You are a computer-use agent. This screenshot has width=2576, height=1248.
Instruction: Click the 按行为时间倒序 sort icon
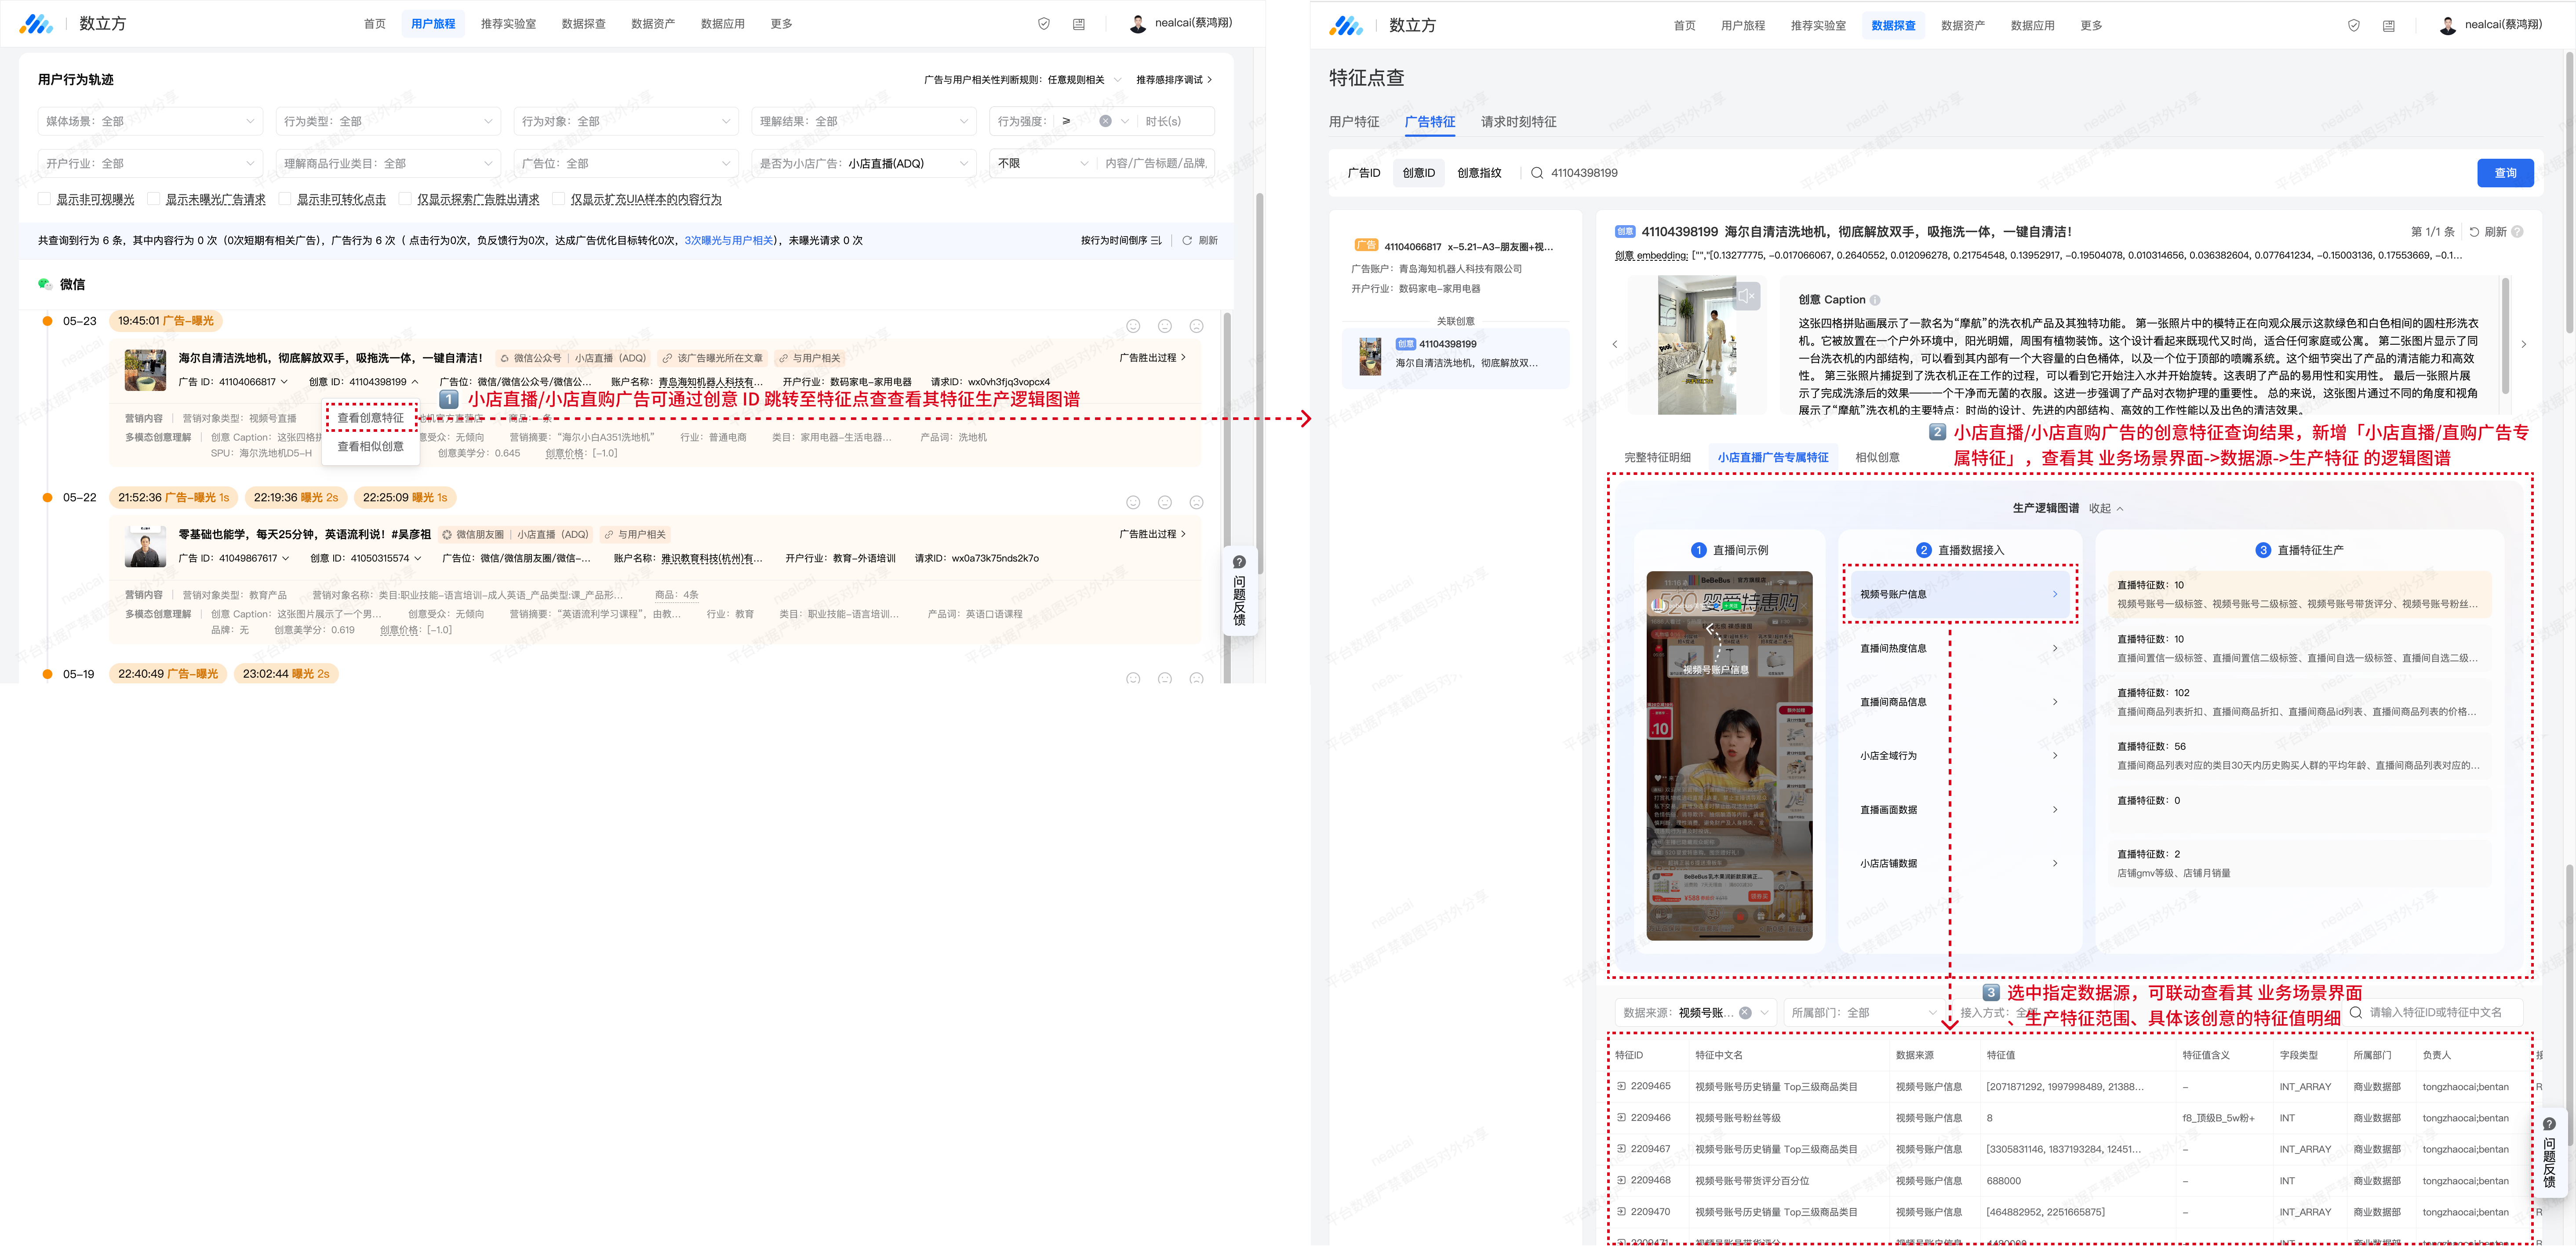pyautogui.click(x=1156, y=240)
